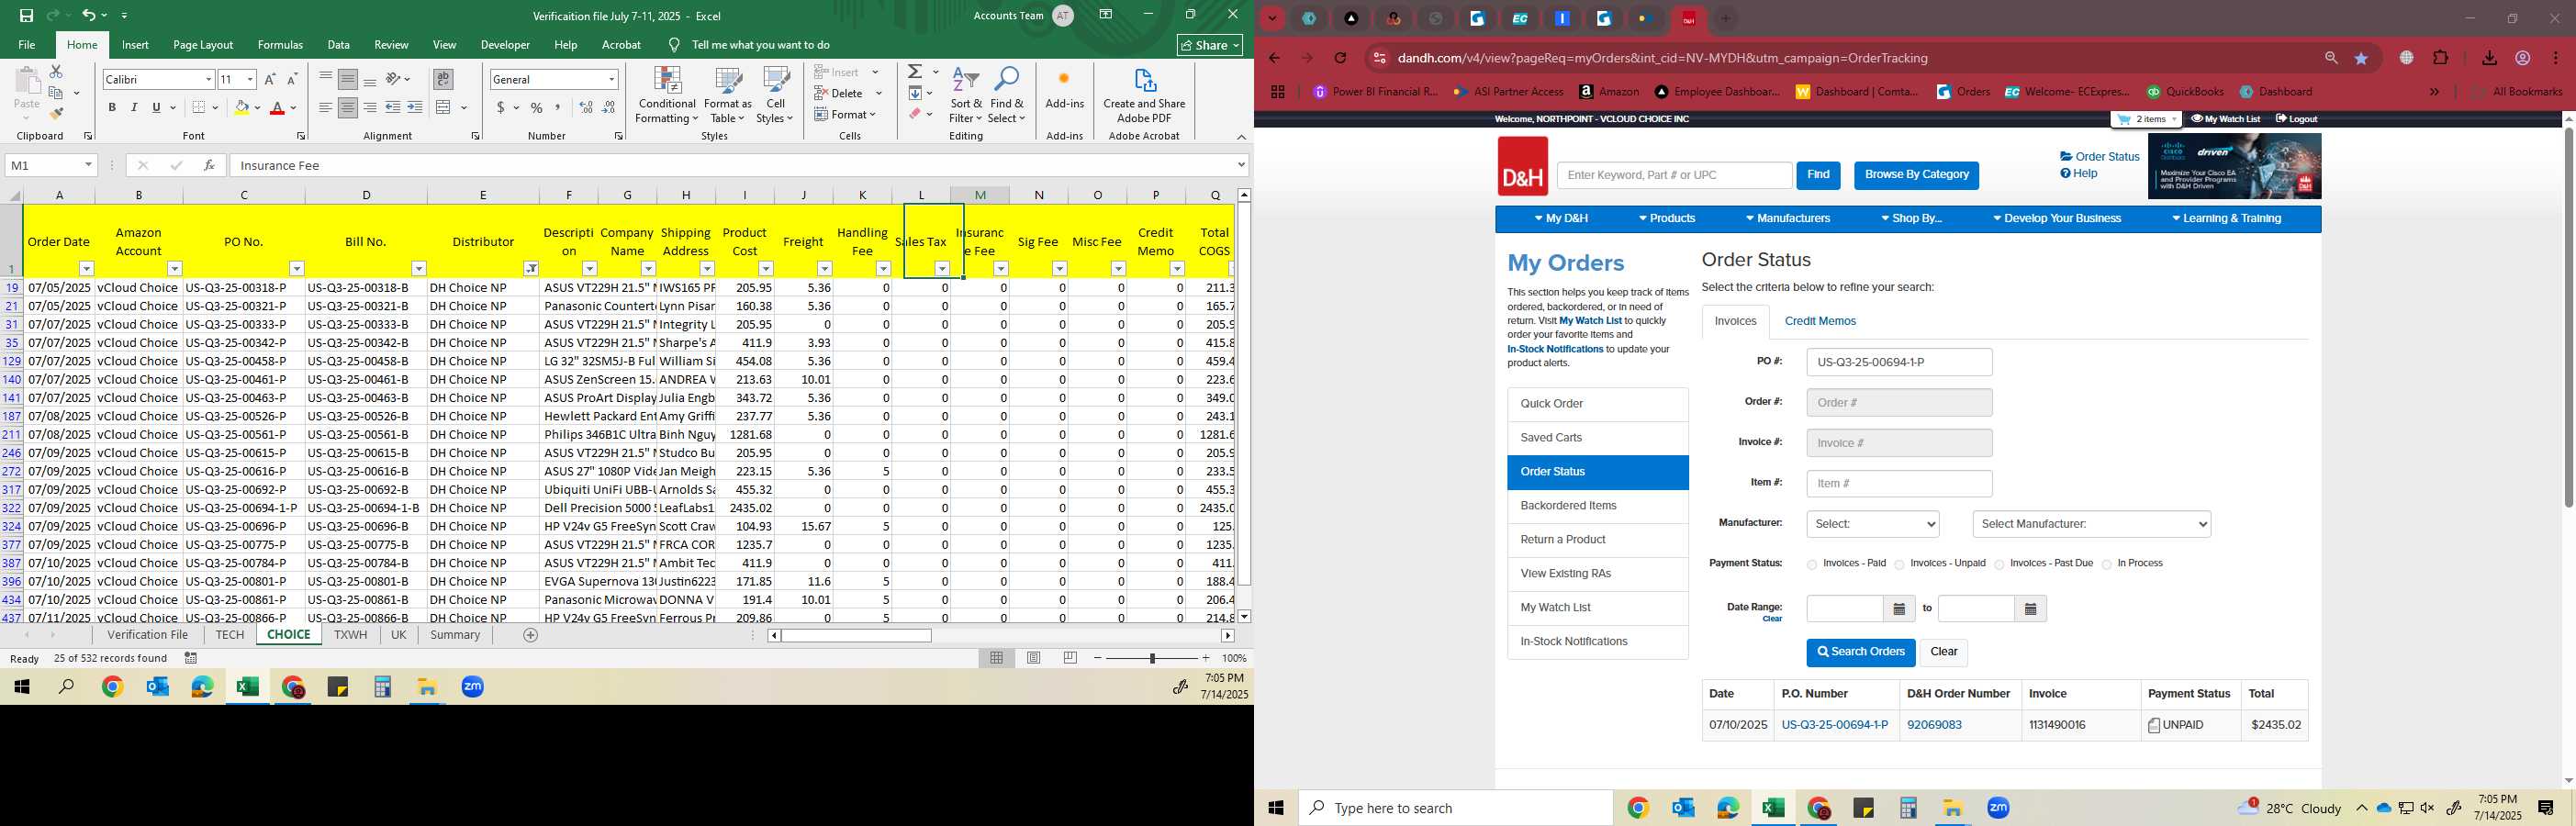This screenshot has height=826, width=2576.
Task: Open the Credit Memos tab
Action: coord(1820,322)
